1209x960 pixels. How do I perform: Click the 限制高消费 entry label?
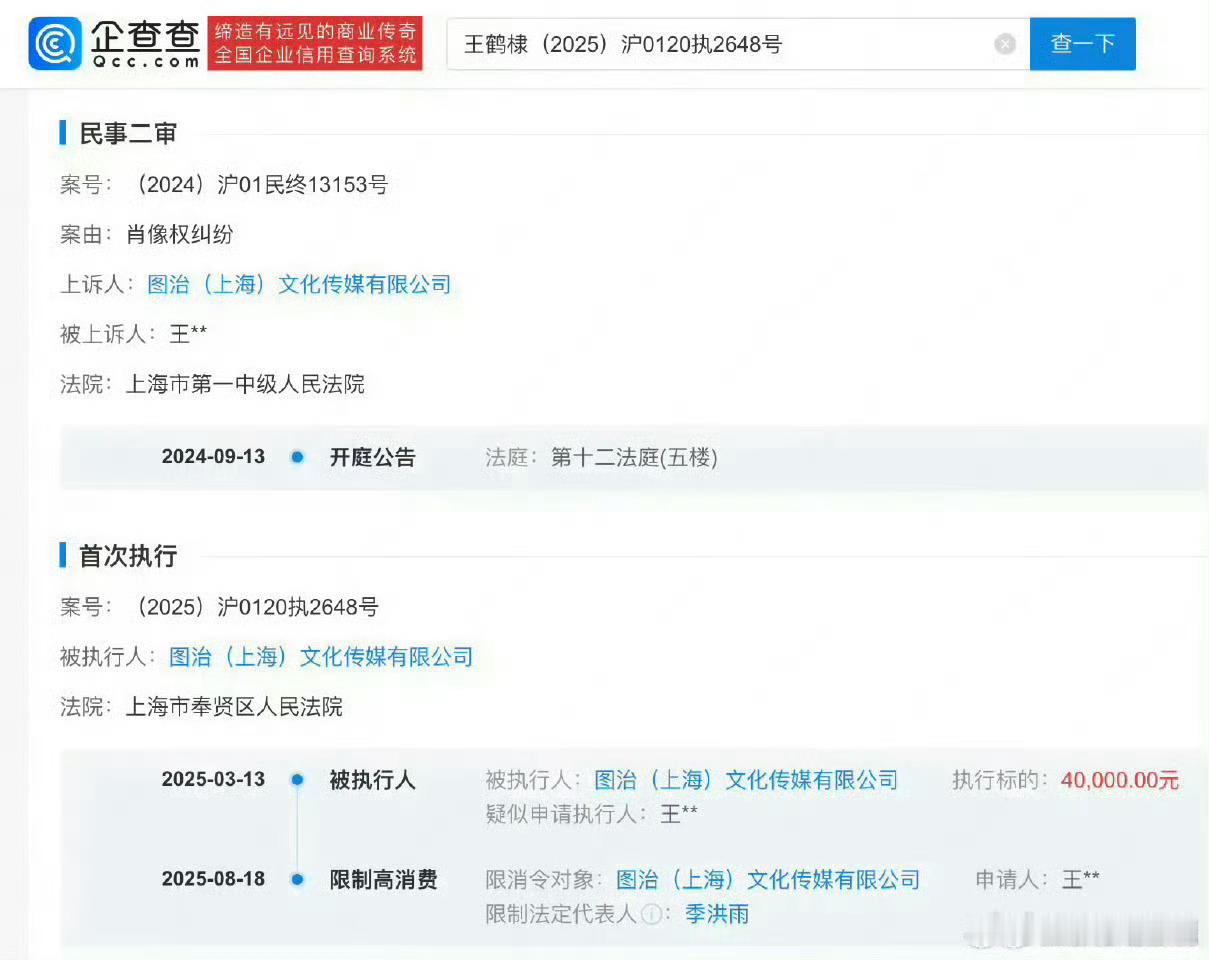384,880
